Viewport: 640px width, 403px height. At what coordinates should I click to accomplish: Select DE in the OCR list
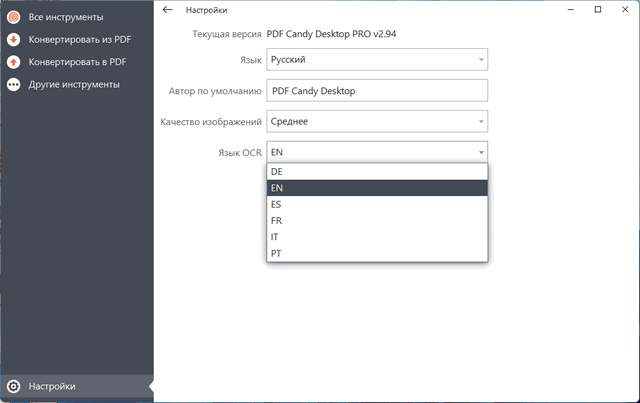click(x=377, y=172)
